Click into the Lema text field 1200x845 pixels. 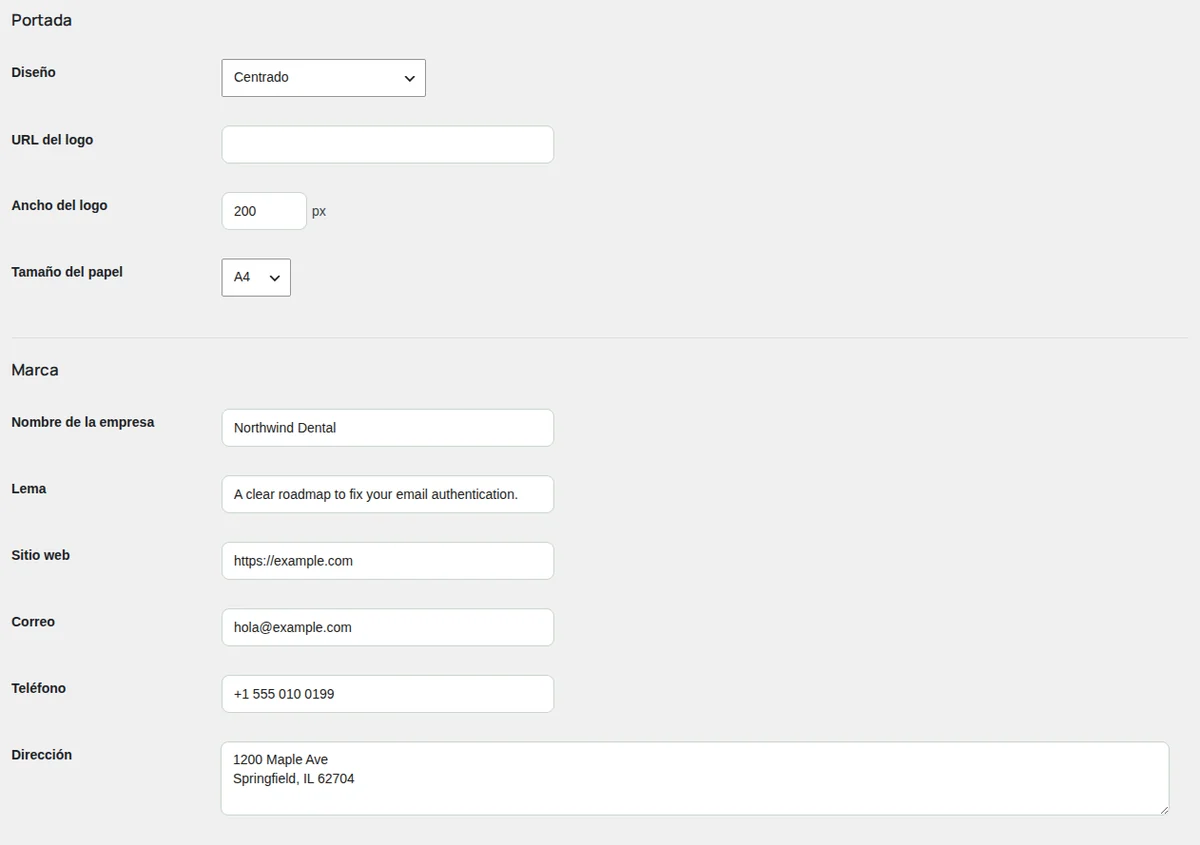(387, 494)
